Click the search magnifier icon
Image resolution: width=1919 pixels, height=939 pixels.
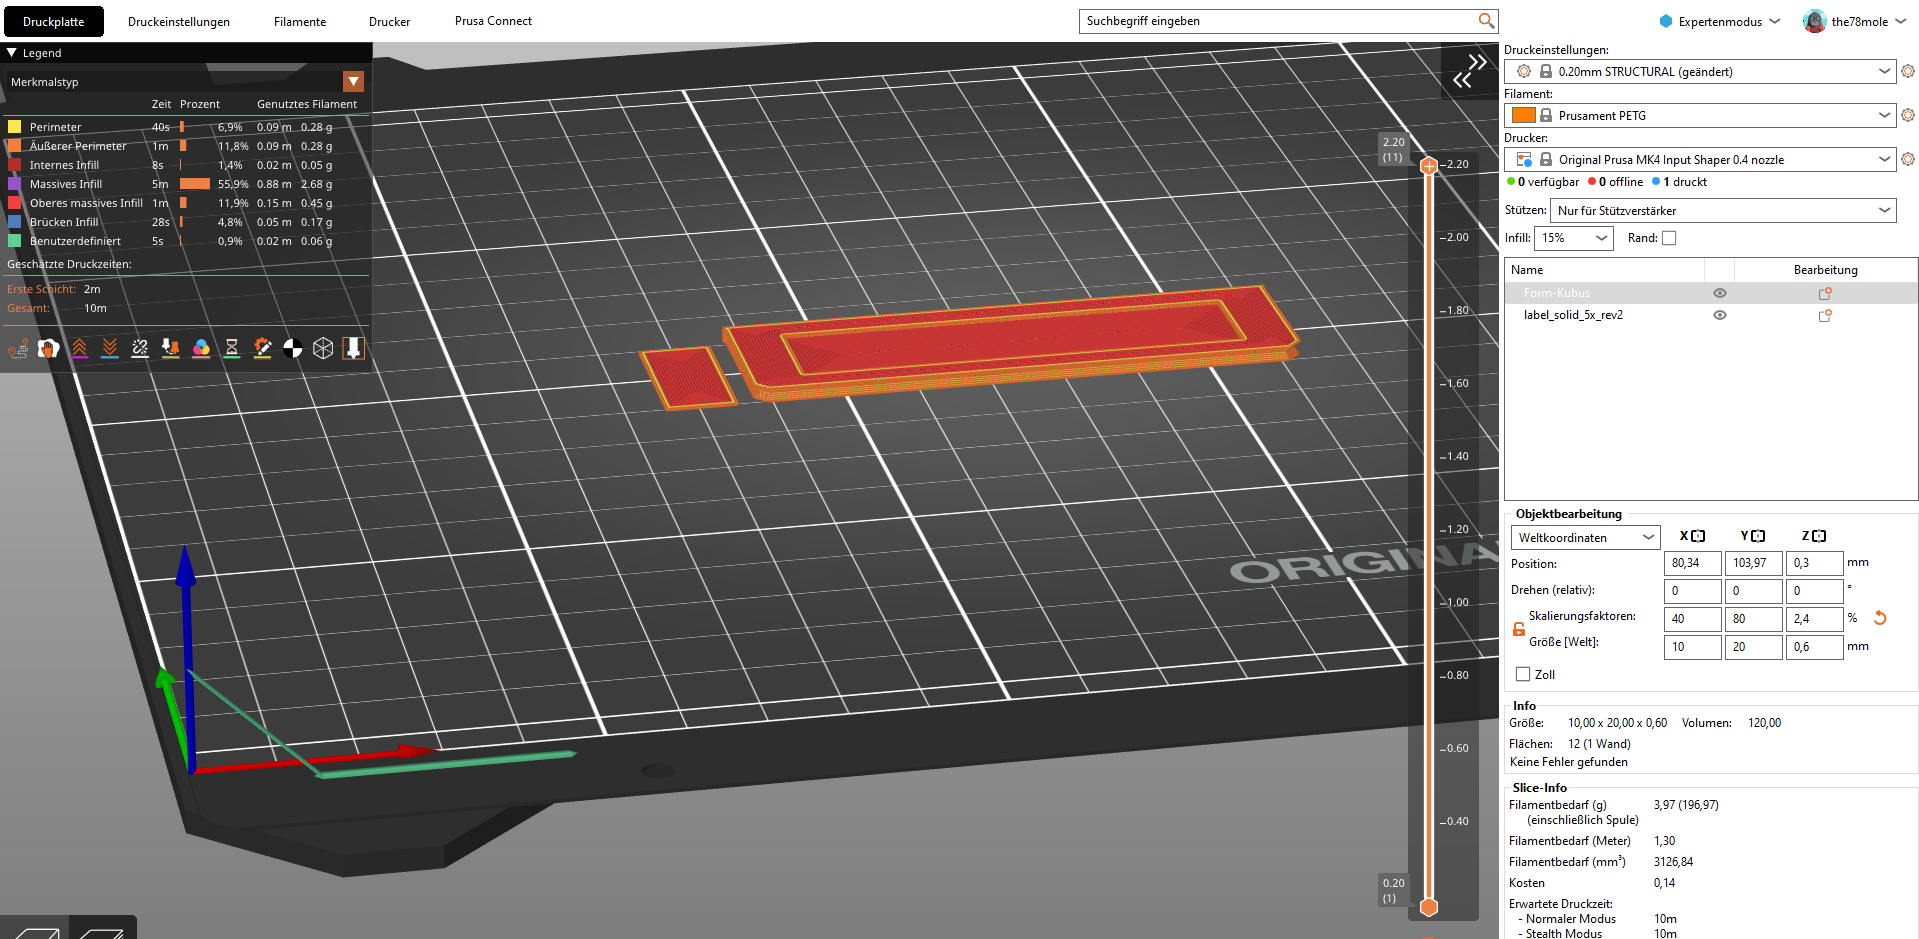pyautogui.click(x=1486, y=21)
